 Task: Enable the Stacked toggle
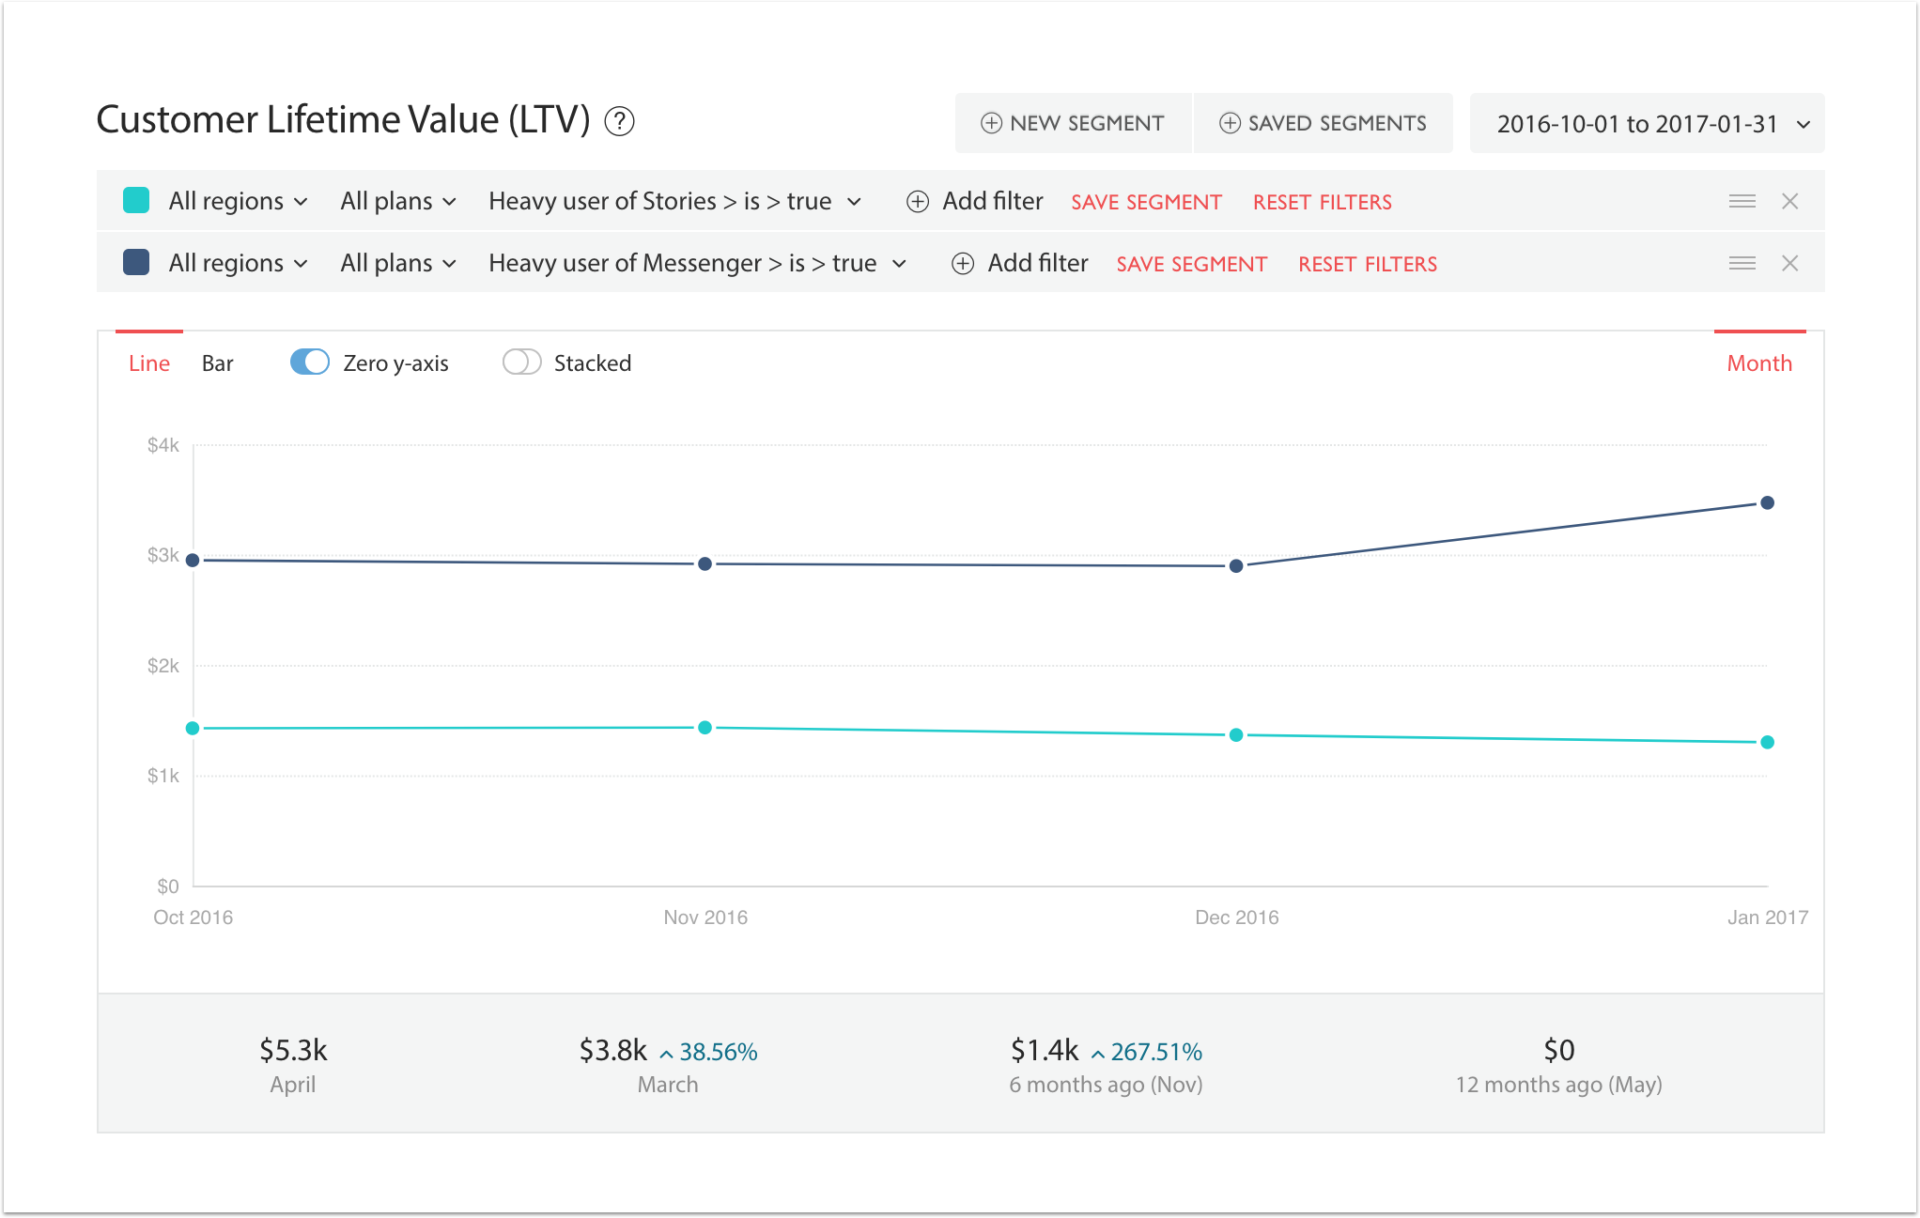coord(521,362)
